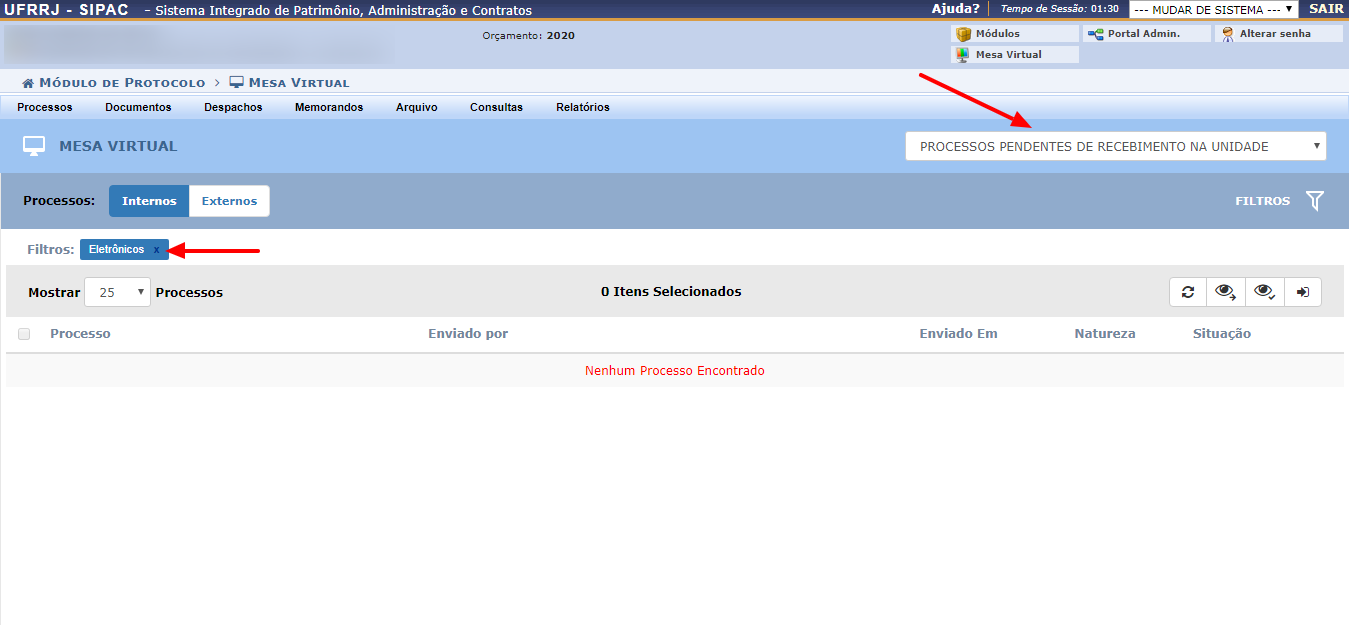Click the receive process arrow icon

coord(1303,292)
